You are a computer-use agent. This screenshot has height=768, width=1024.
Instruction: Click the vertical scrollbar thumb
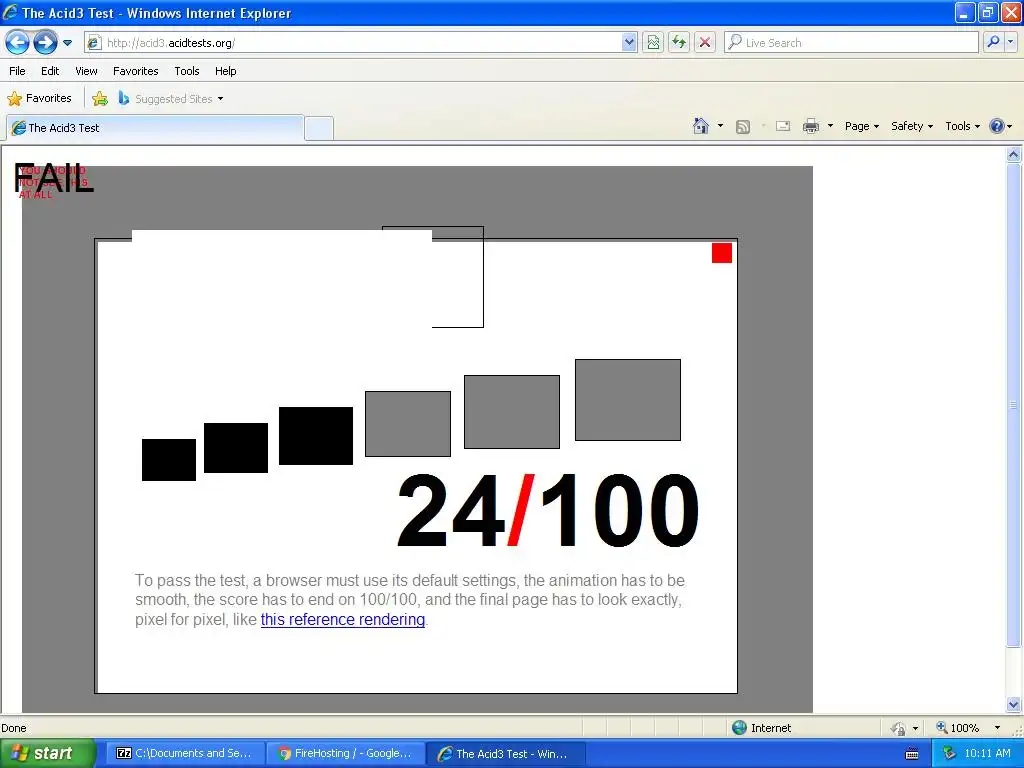pos(1014,405)
